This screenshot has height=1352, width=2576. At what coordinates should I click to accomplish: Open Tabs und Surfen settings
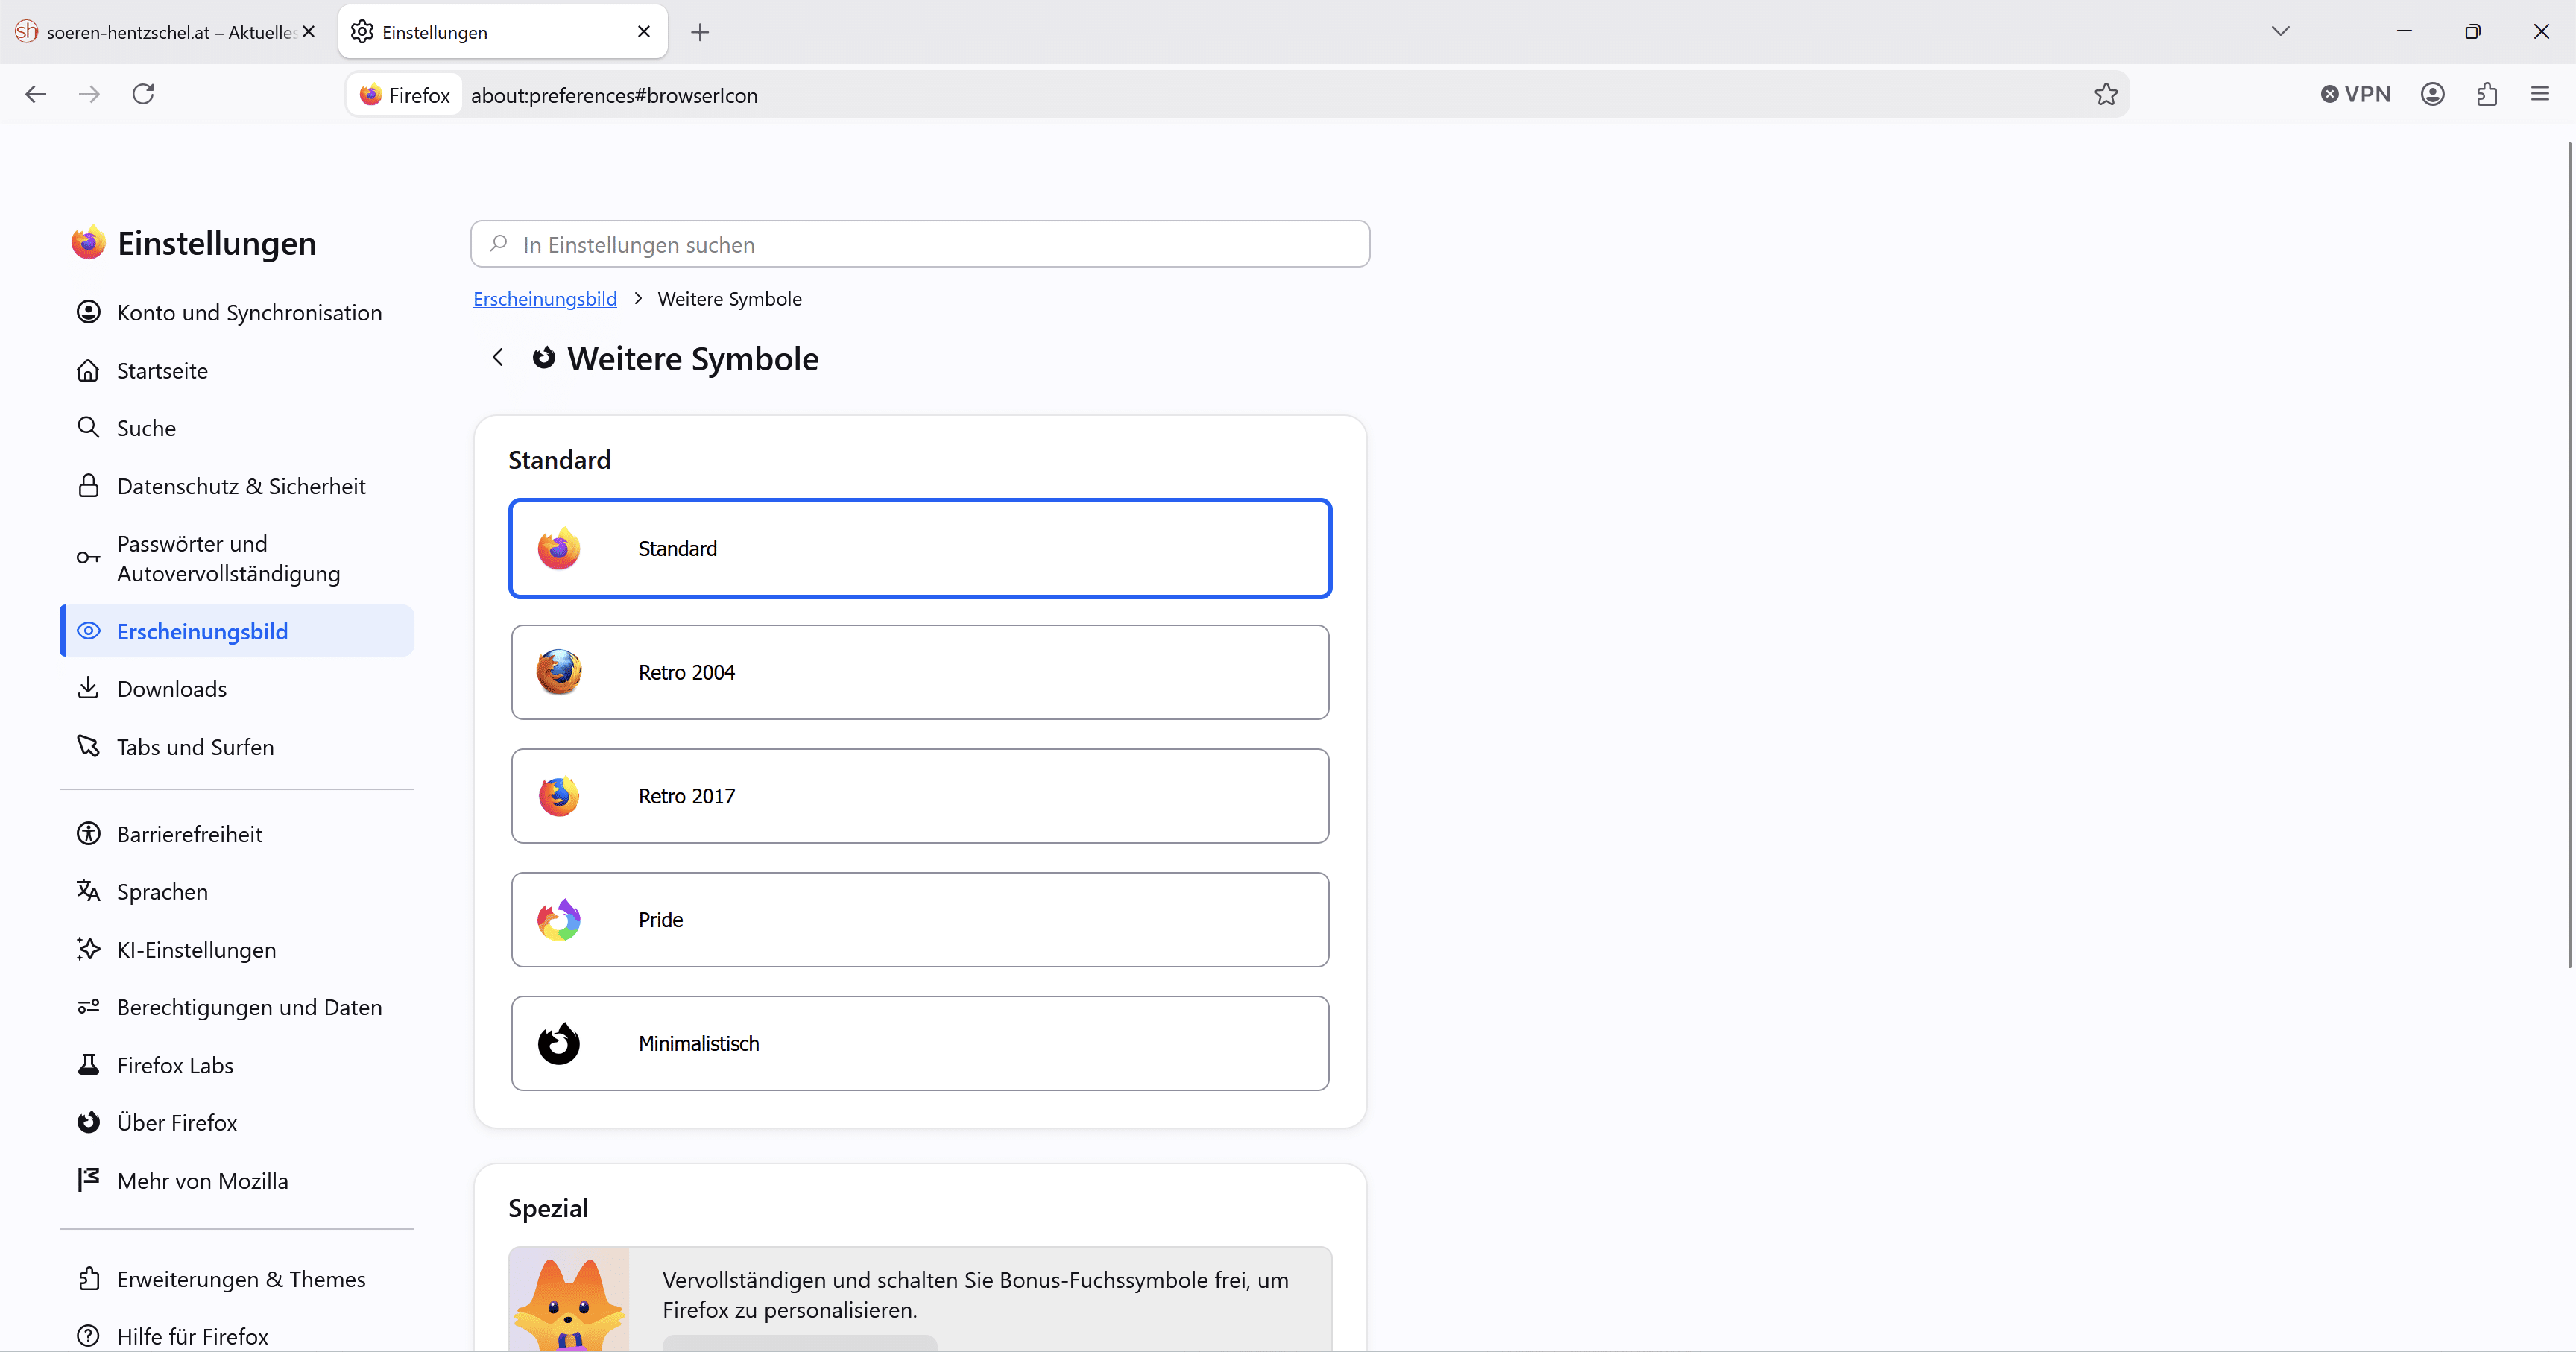[237, 747]
